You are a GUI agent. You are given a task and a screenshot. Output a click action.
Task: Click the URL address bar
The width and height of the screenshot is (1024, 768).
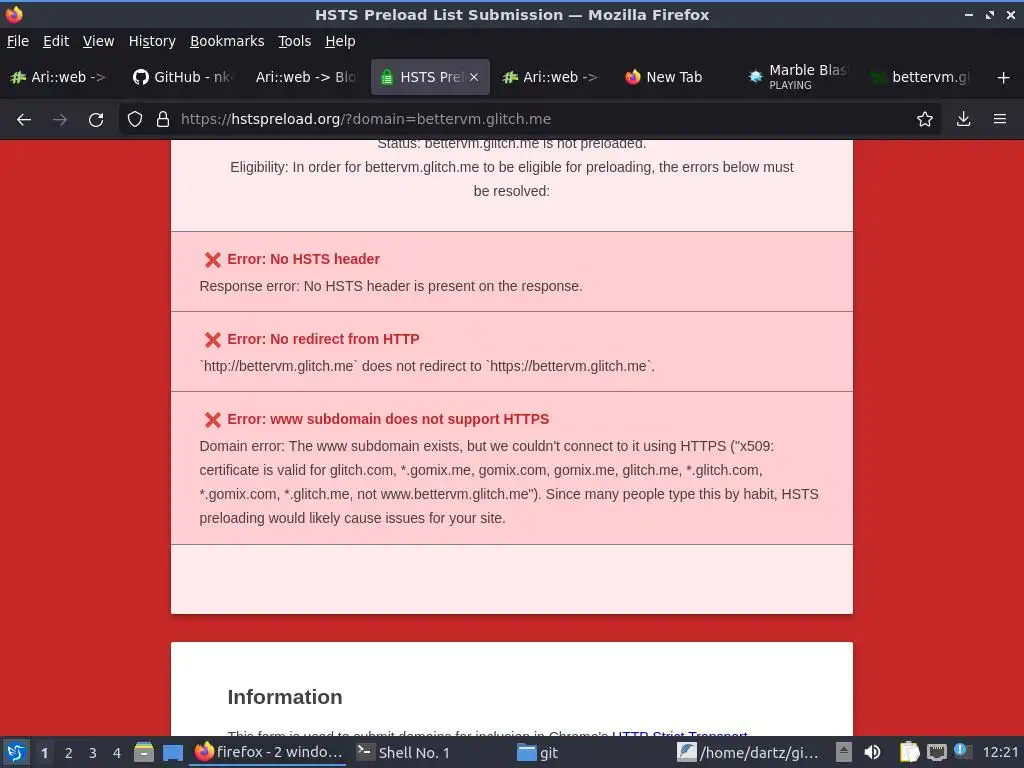tap(529, 119)
